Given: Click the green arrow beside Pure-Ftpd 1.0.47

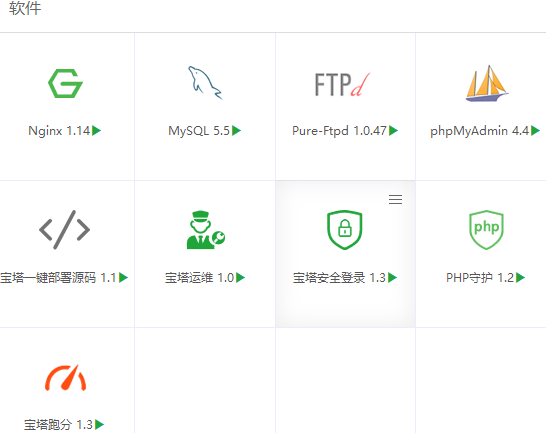Looking at the screenshot, I should 393,131.
